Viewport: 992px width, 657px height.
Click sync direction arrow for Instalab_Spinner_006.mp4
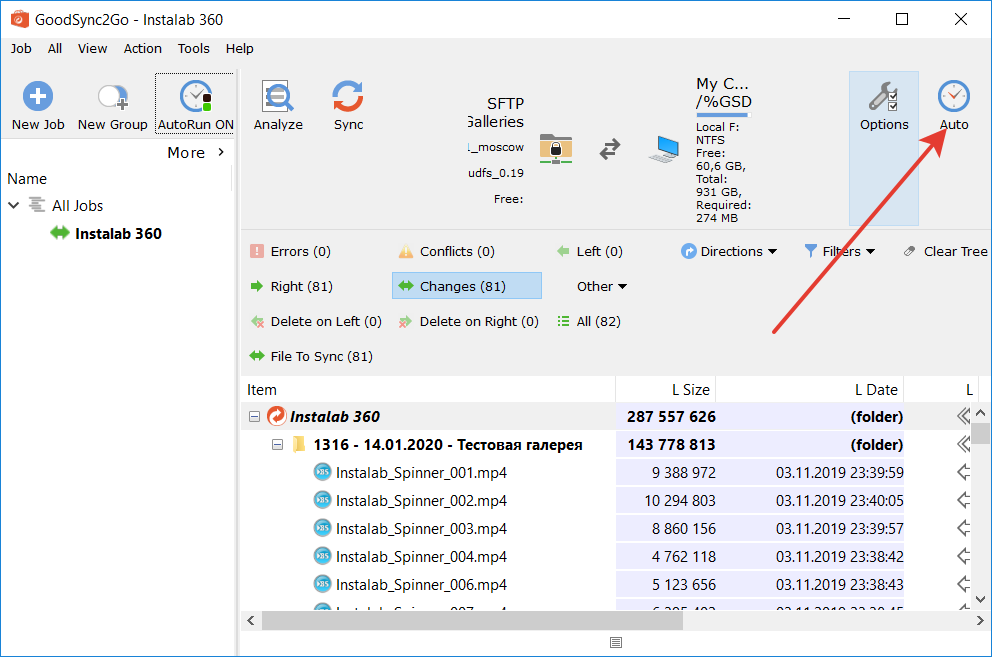pos(963,584)
